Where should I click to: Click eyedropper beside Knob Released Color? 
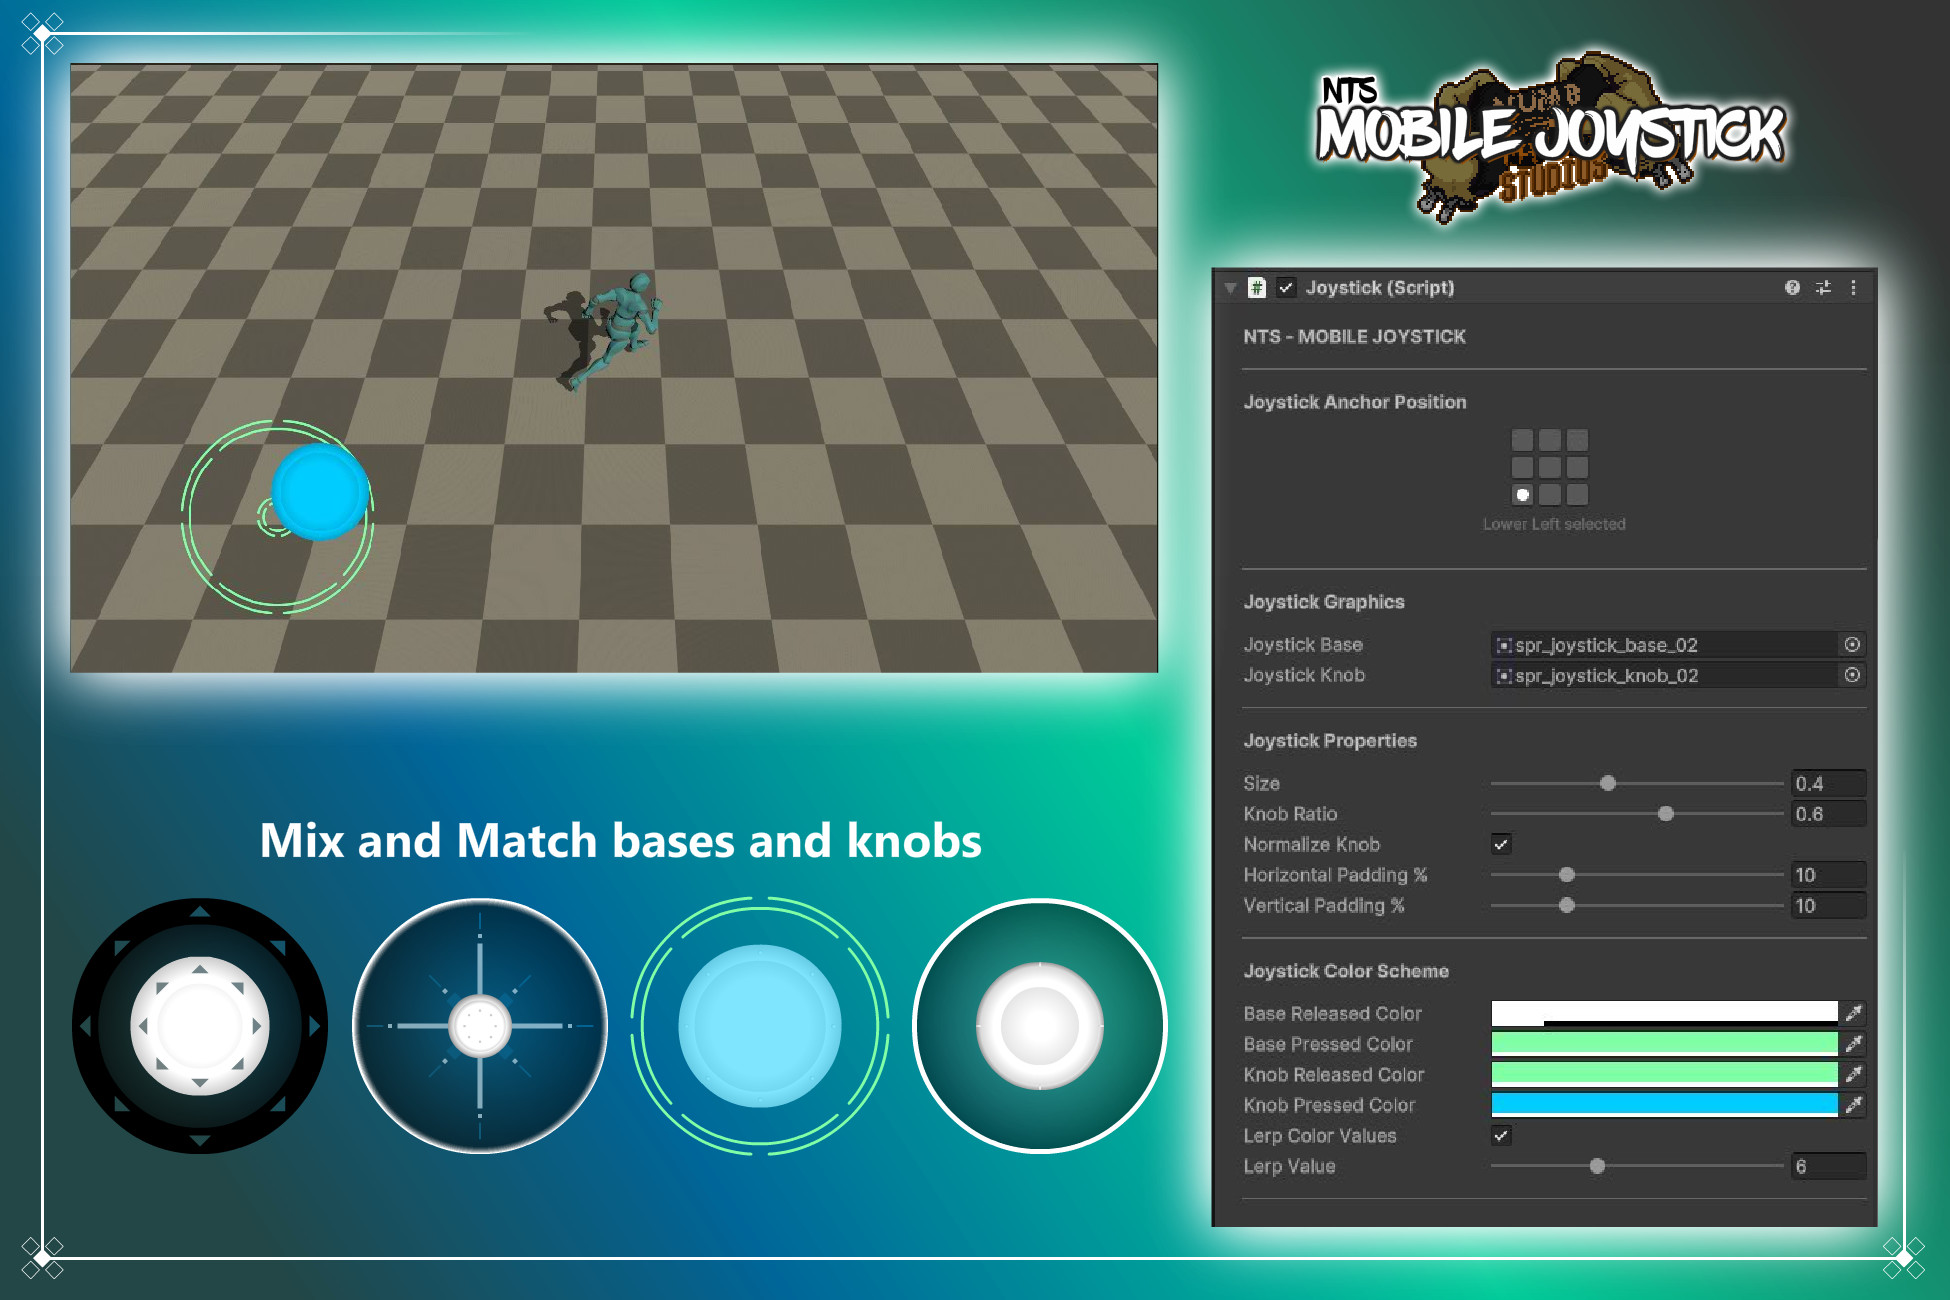(1854, 1074)
